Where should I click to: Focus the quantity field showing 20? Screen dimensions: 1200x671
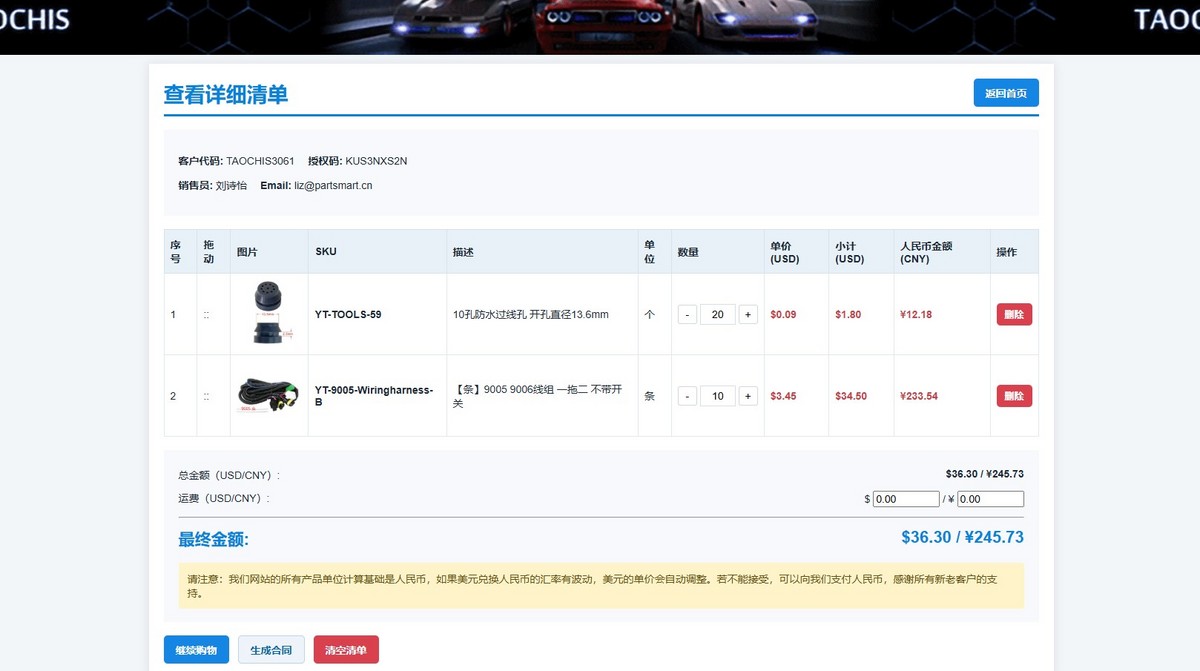(718, 314)
